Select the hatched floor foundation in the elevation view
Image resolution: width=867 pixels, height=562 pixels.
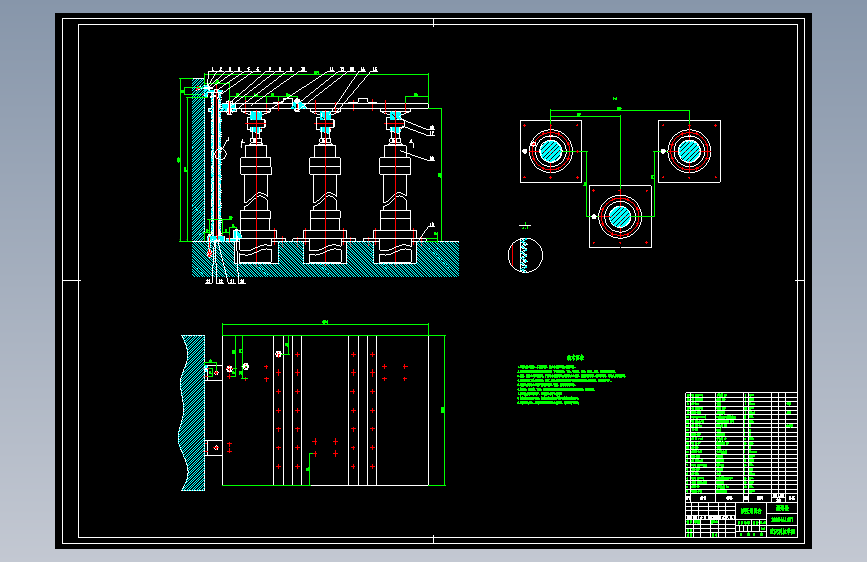325,259
